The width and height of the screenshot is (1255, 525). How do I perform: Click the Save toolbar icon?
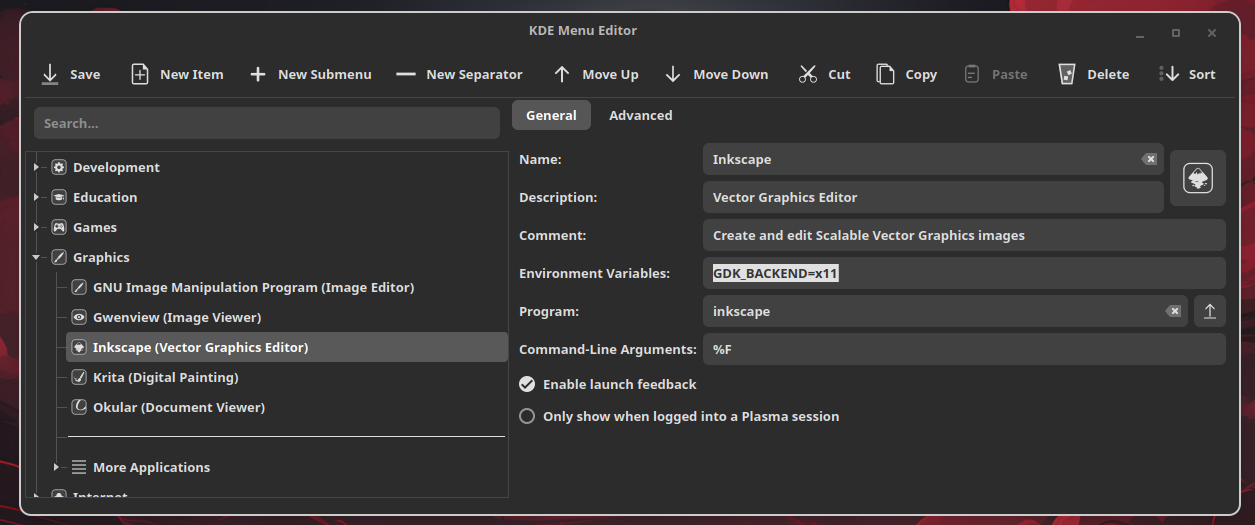pos(50,74)
